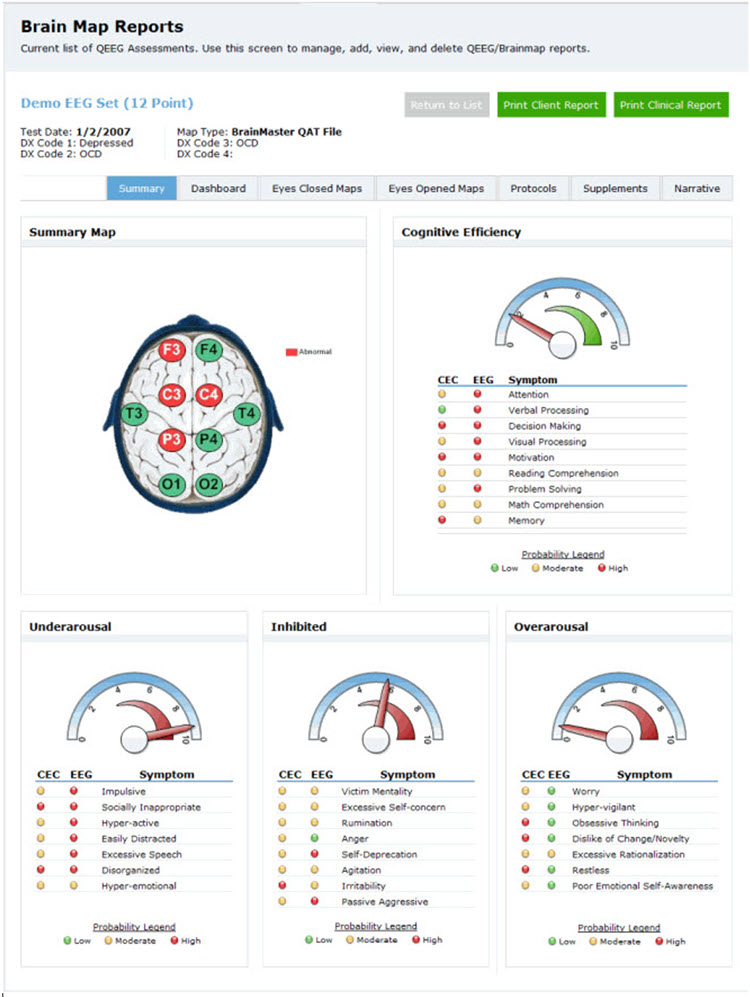Click the Print Clinical Report button
This screenshot has width=750, height=997.
[x=671, y=105]
